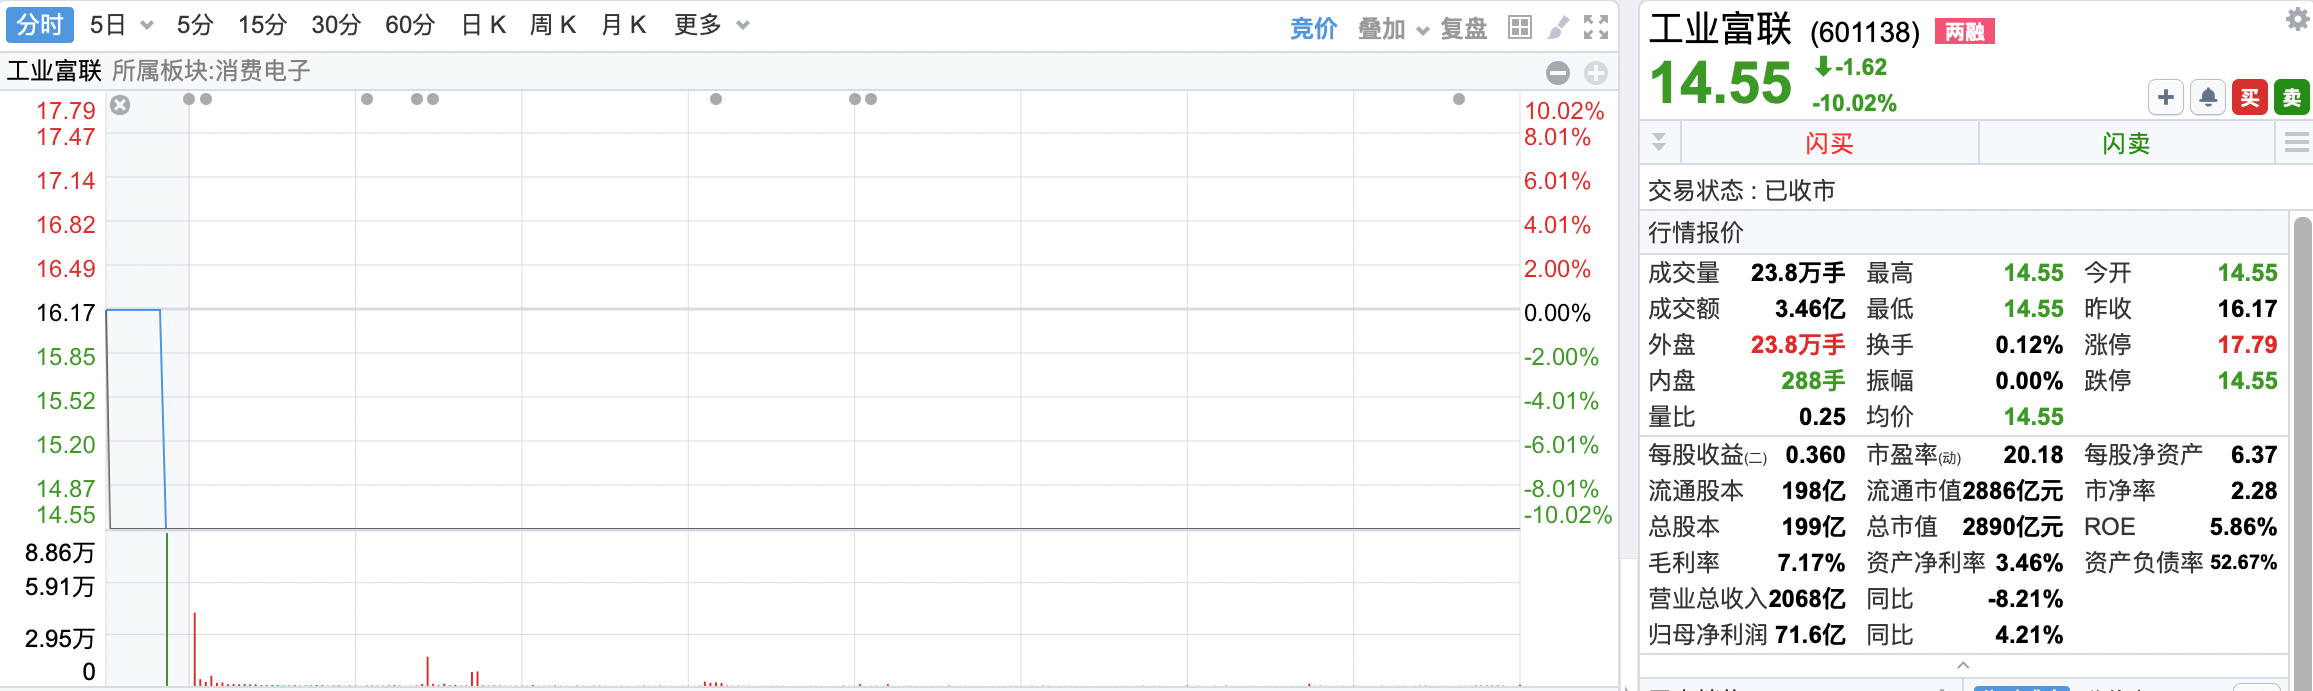
Task: Click the 交易状态 : 已收市 status line
Action: (1742, 190)
